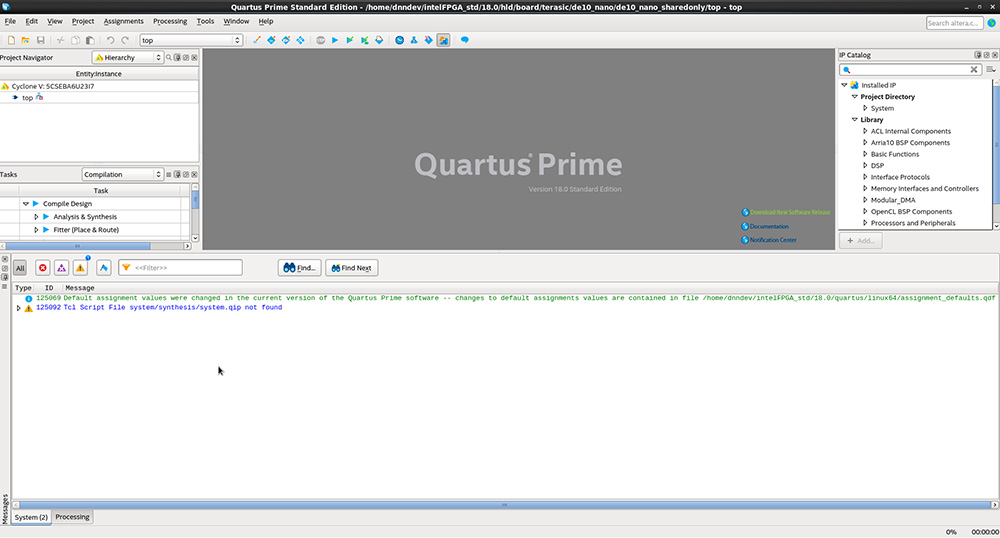Viewport: 1000px width, 538px height.
Task: Select Memory Interfaces and Controllers category
Action: (x=925, y=189)
